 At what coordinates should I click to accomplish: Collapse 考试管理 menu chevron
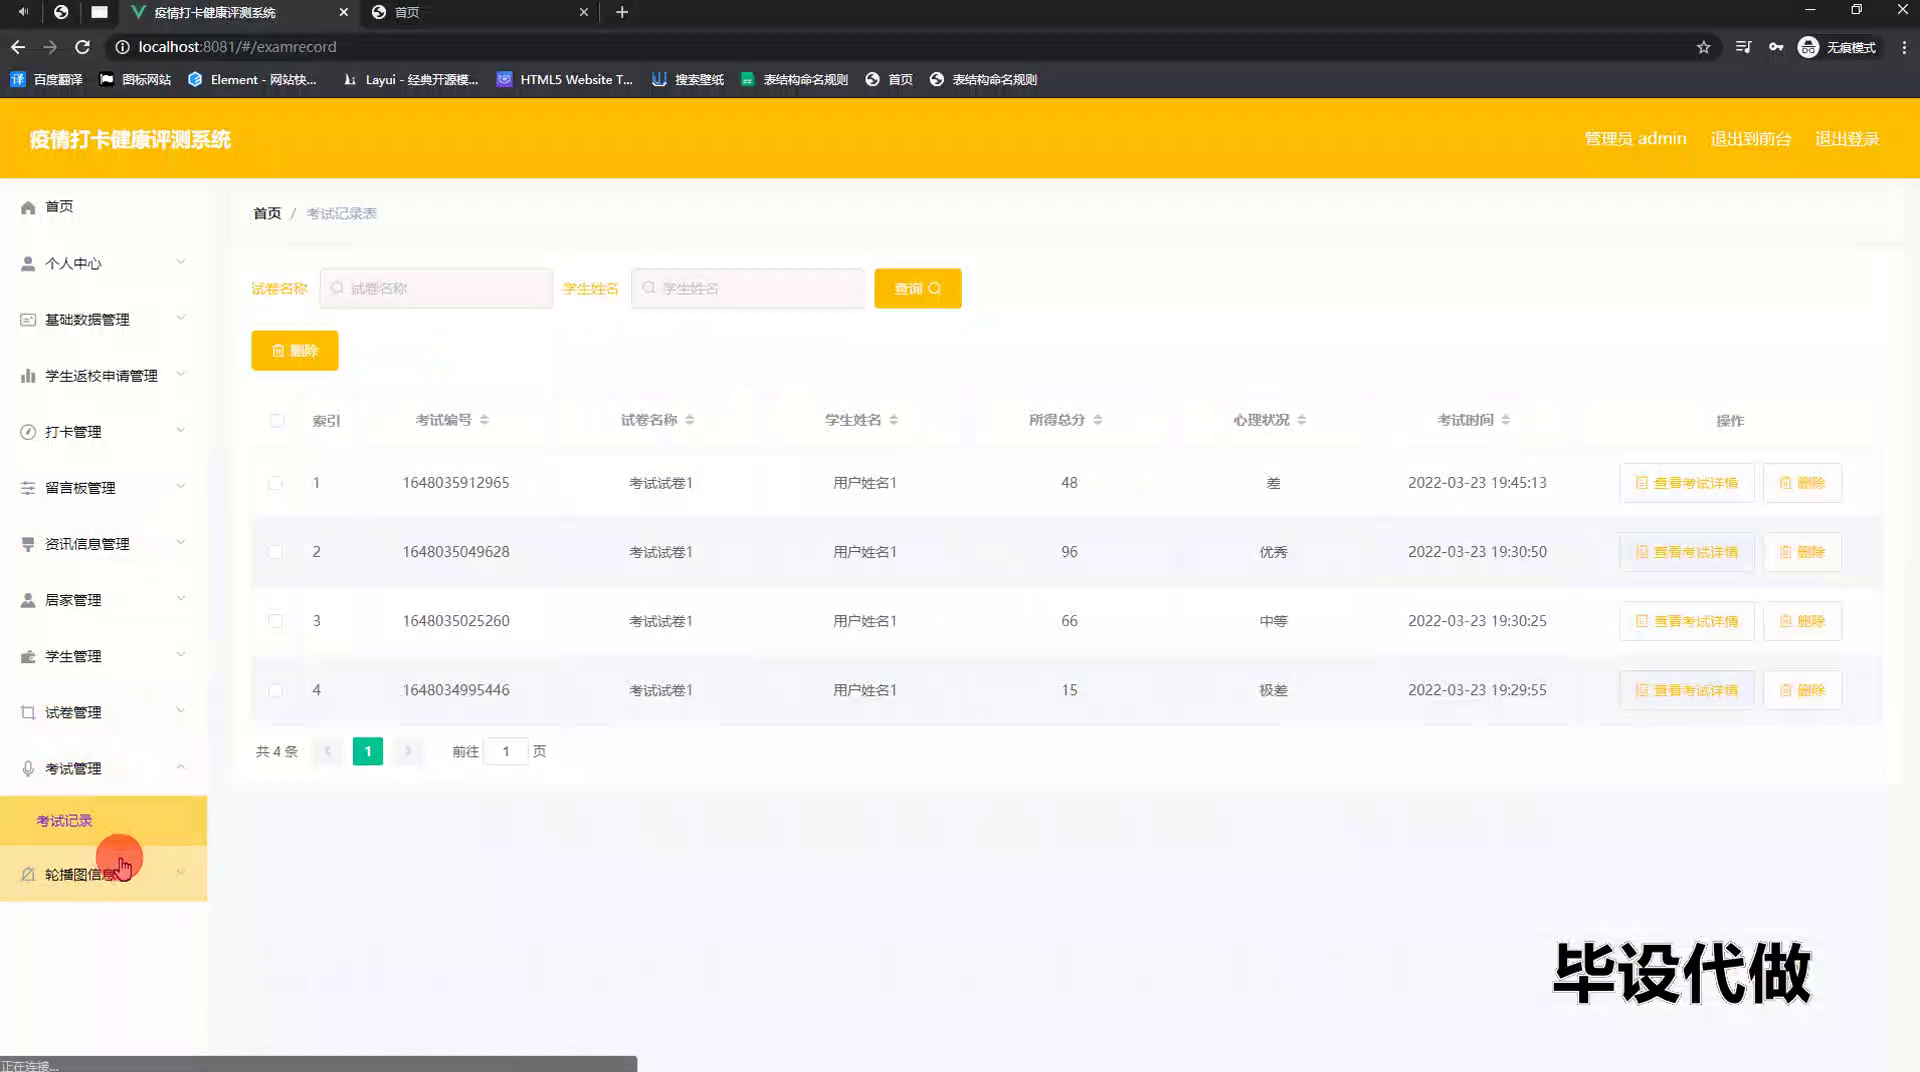181,768
